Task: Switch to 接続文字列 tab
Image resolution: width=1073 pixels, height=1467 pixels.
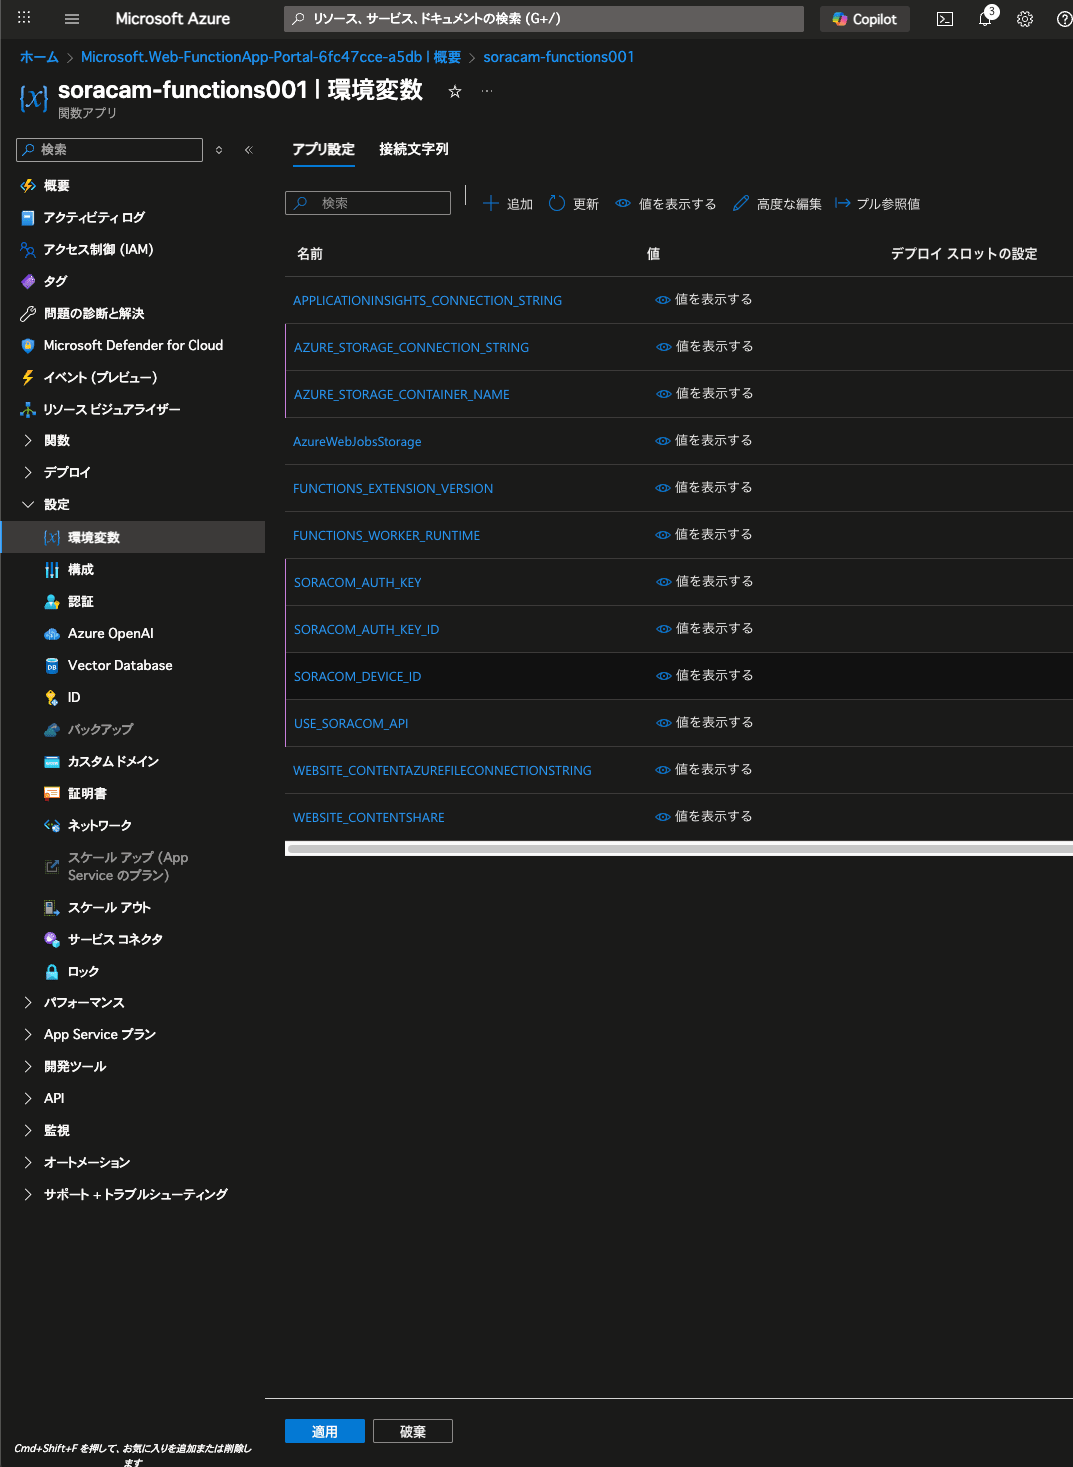Action: (414, 150)
